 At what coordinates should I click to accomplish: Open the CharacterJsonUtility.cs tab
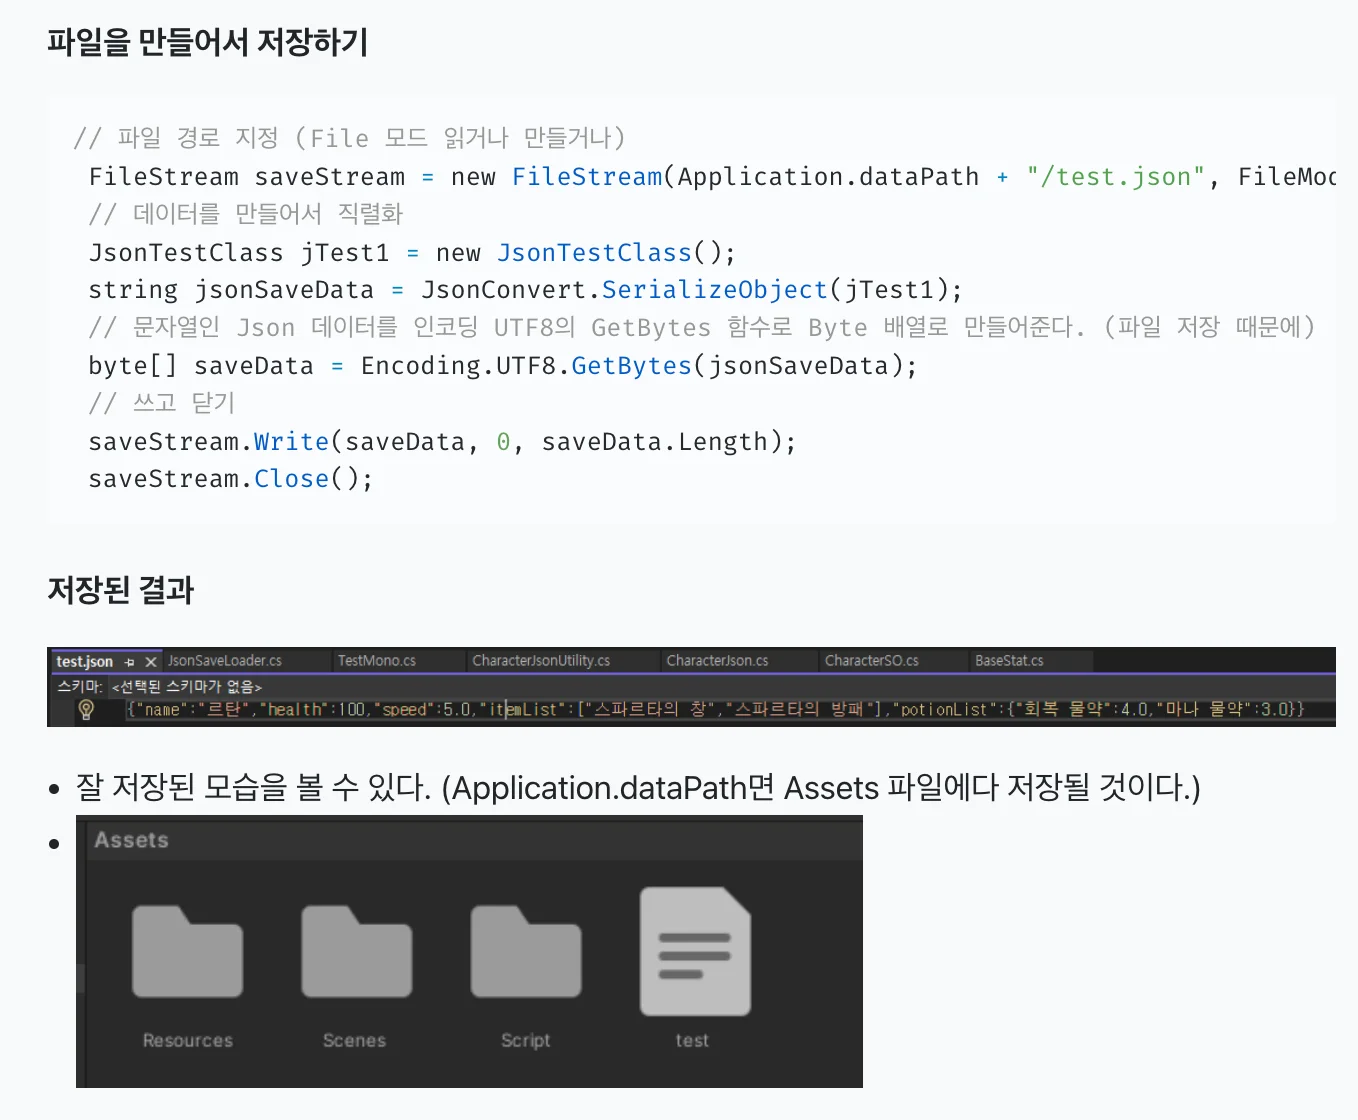[x=540, y=661]
